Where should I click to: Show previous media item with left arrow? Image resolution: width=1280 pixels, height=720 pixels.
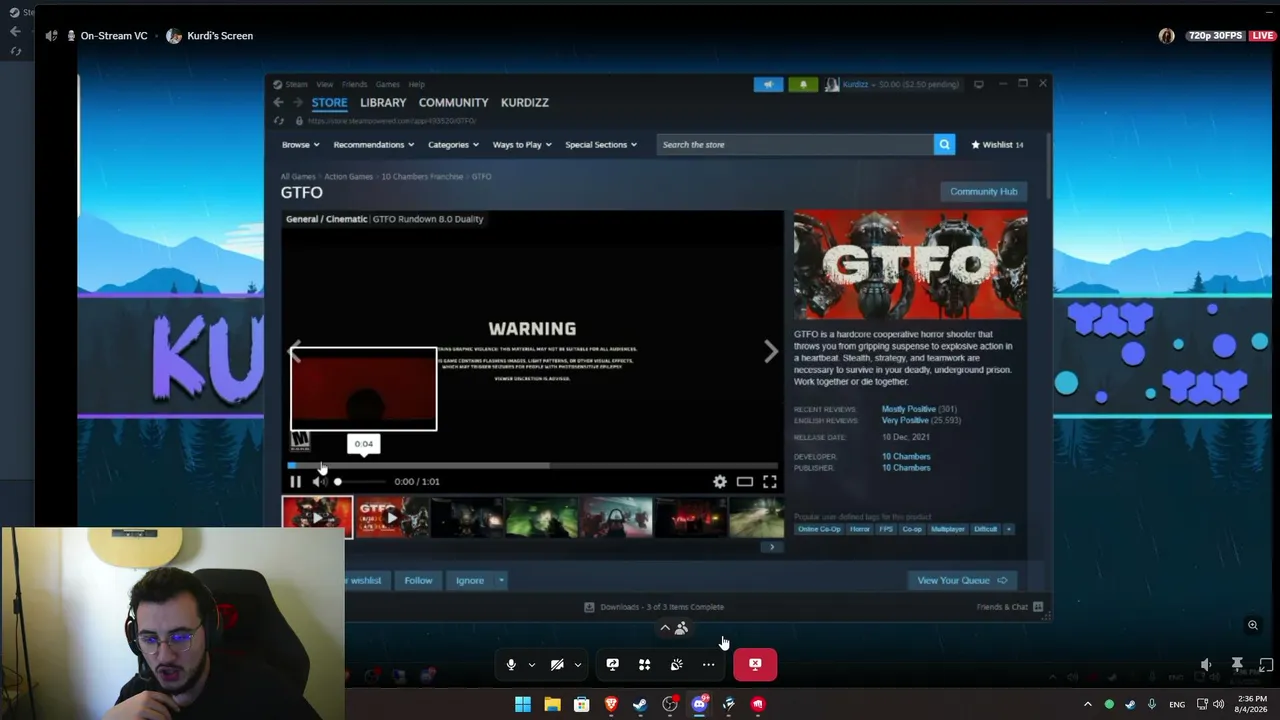click(x=295, y=351)
